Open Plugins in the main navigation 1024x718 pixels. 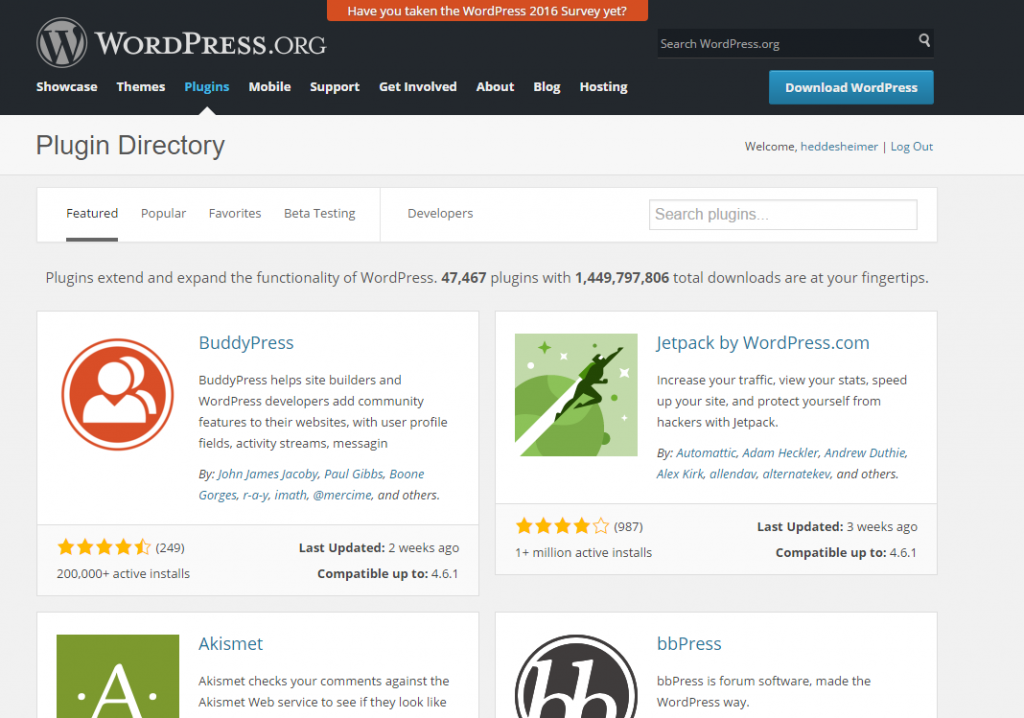[206, 87]
